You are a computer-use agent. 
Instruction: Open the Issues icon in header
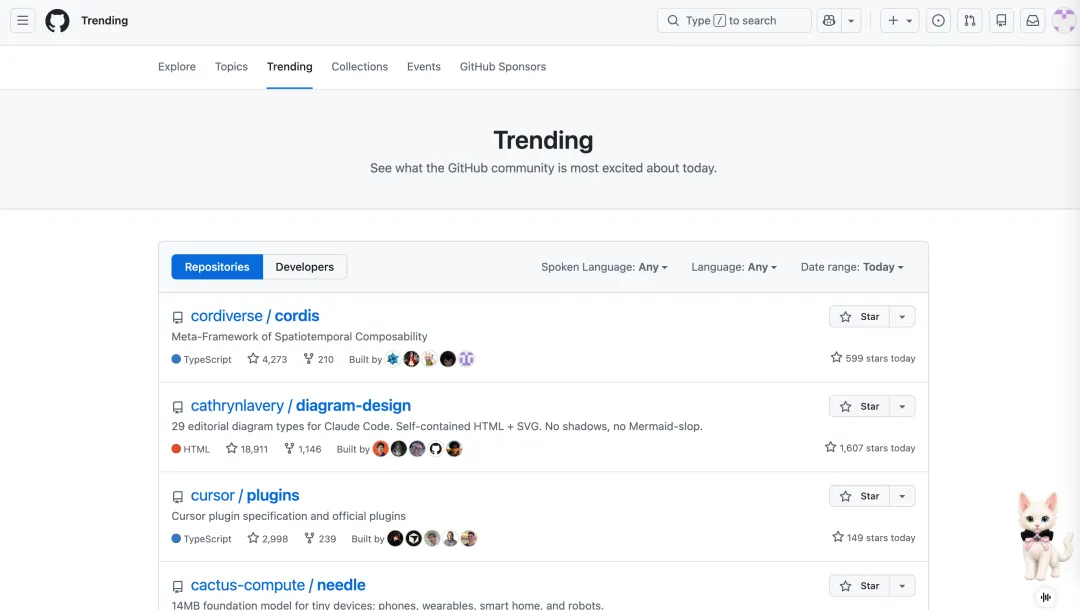click(x=938, y=21)
